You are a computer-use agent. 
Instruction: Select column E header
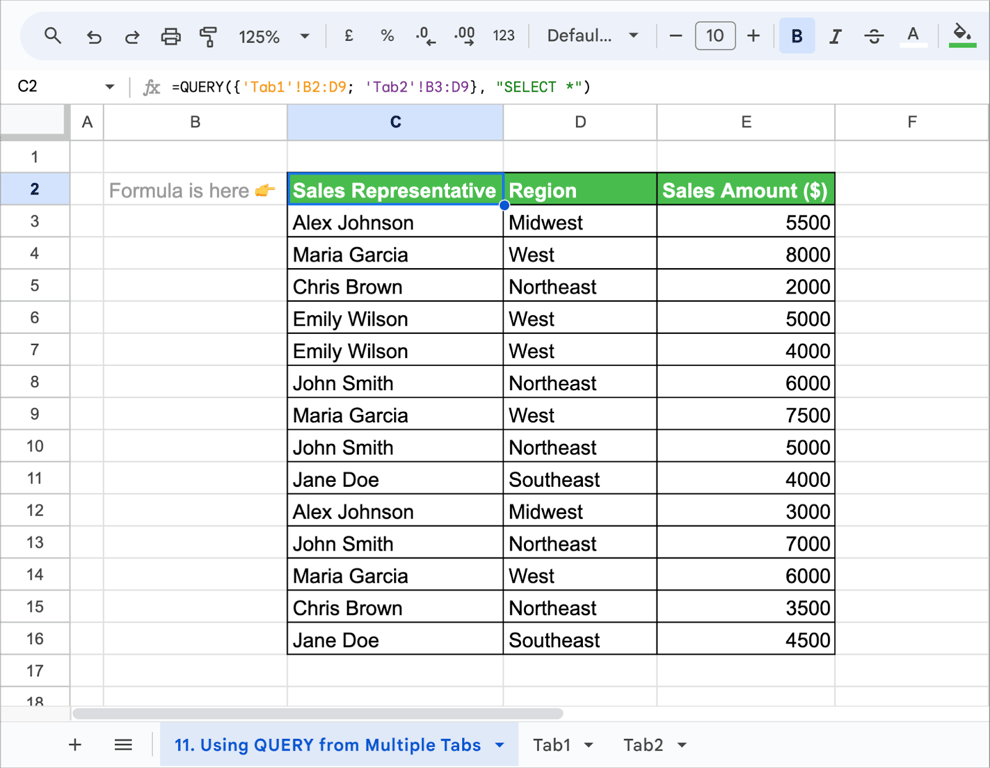[x=746, y=122]
